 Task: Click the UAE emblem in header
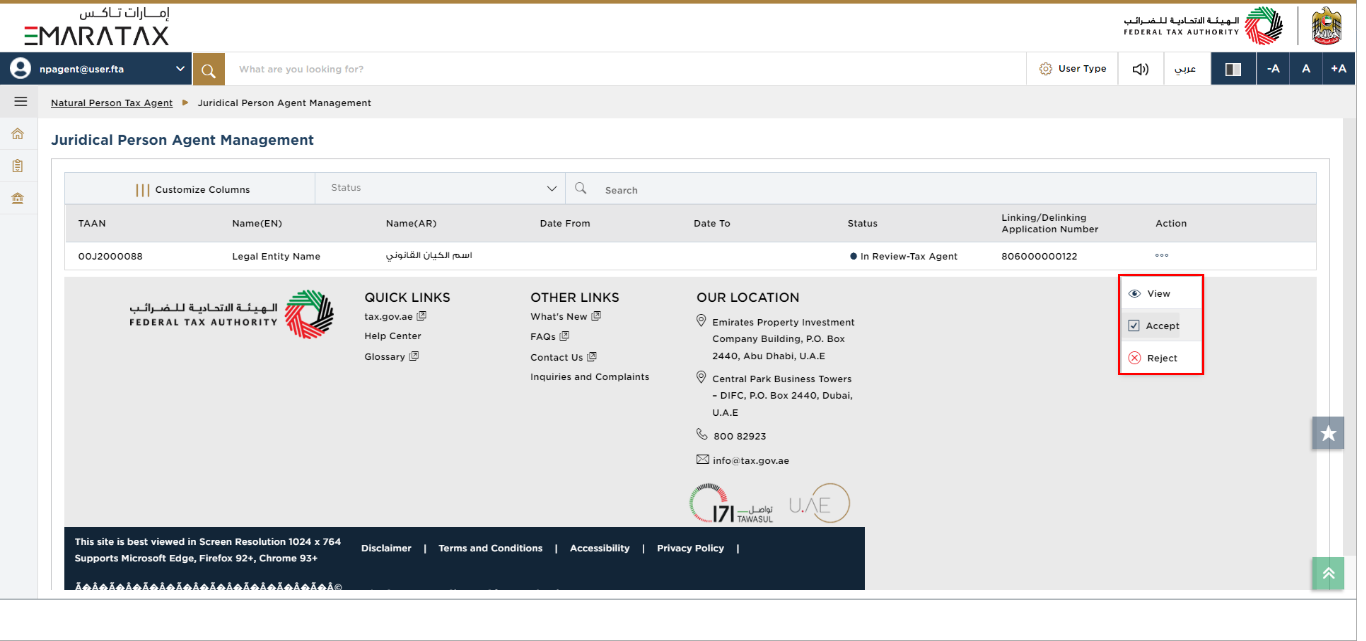tap(1327, 26)
